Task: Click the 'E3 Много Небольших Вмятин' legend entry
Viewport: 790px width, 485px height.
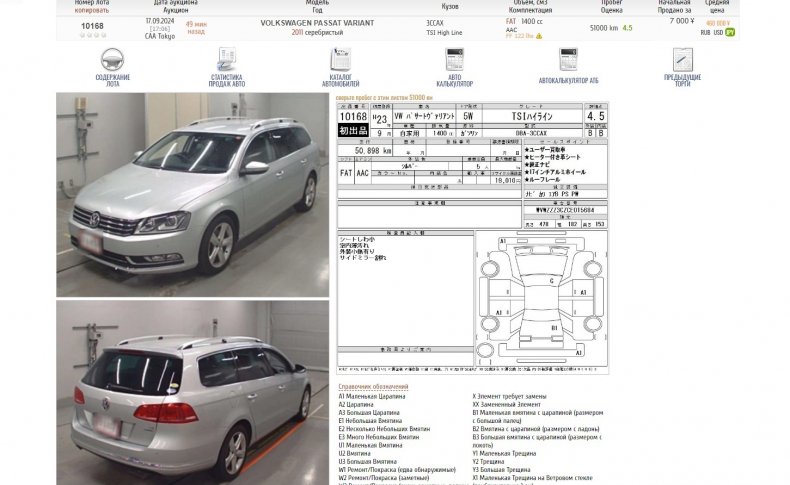Action: pos(378,437)
